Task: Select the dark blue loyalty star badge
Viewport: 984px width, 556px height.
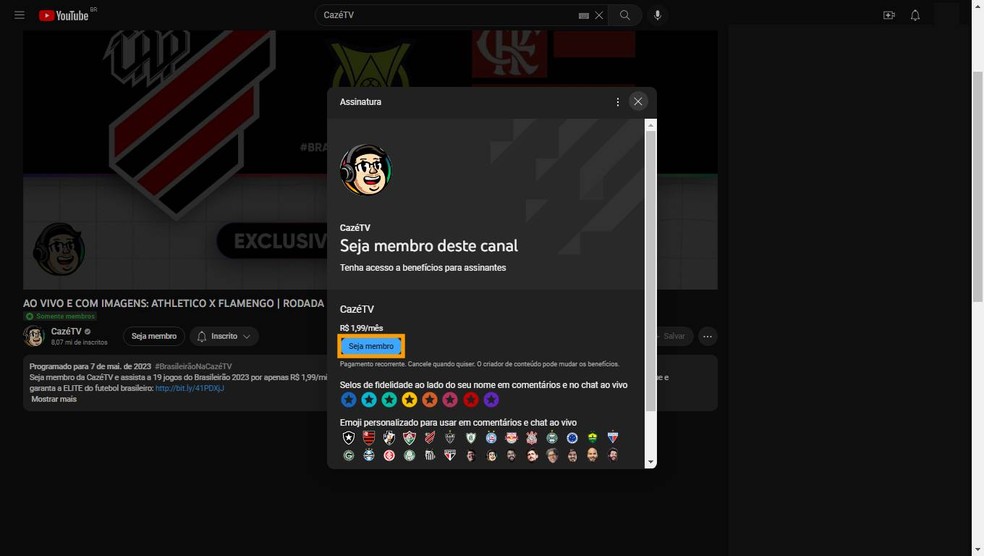Action: [349, 399]
